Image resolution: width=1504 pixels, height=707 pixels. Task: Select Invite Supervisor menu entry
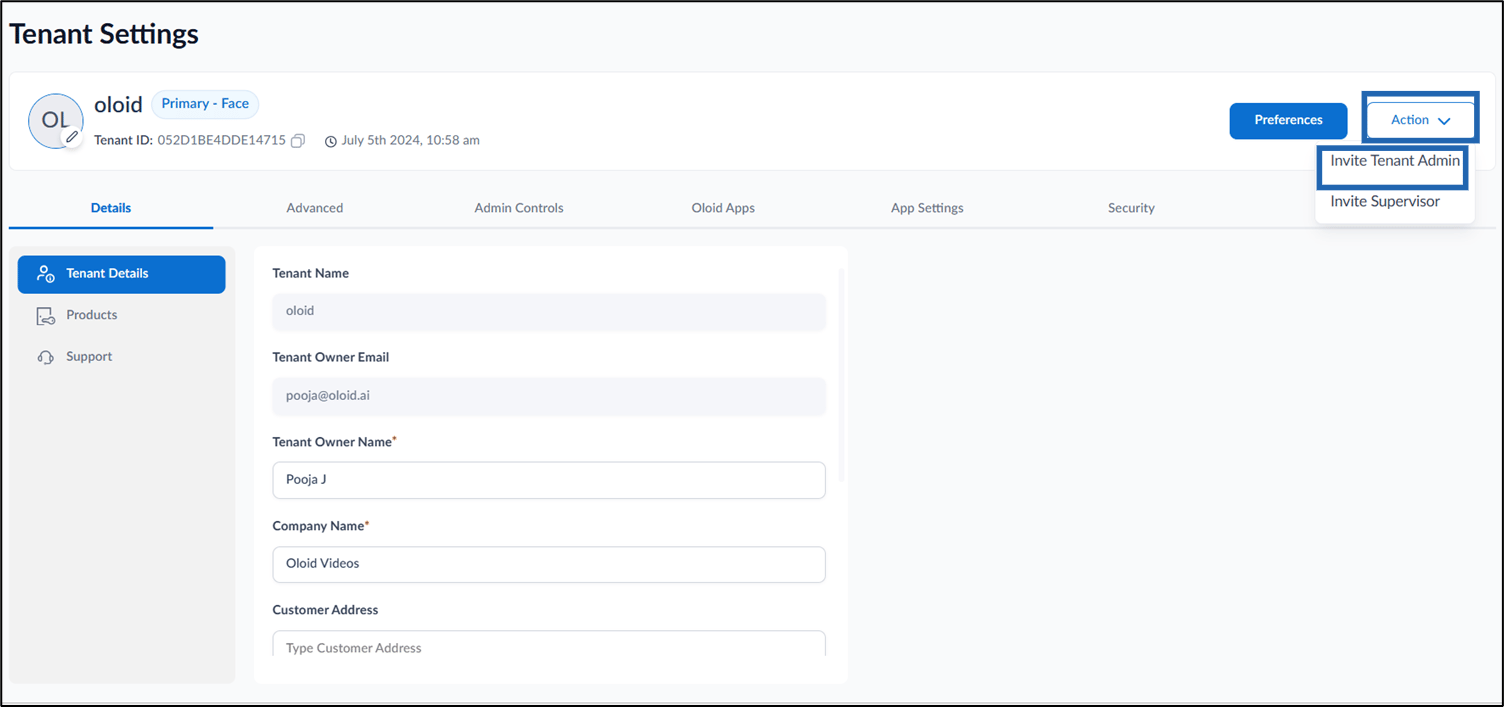tap(1385, 201)
